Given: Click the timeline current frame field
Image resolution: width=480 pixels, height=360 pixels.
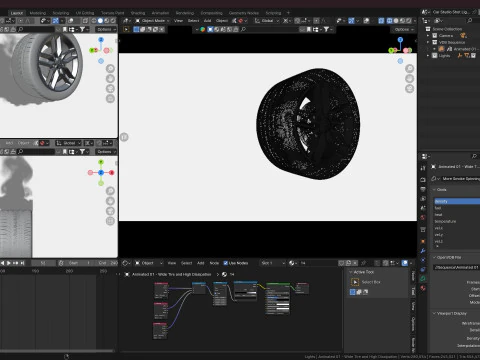Looking at the screenshot, I should [x=43, y=263].
